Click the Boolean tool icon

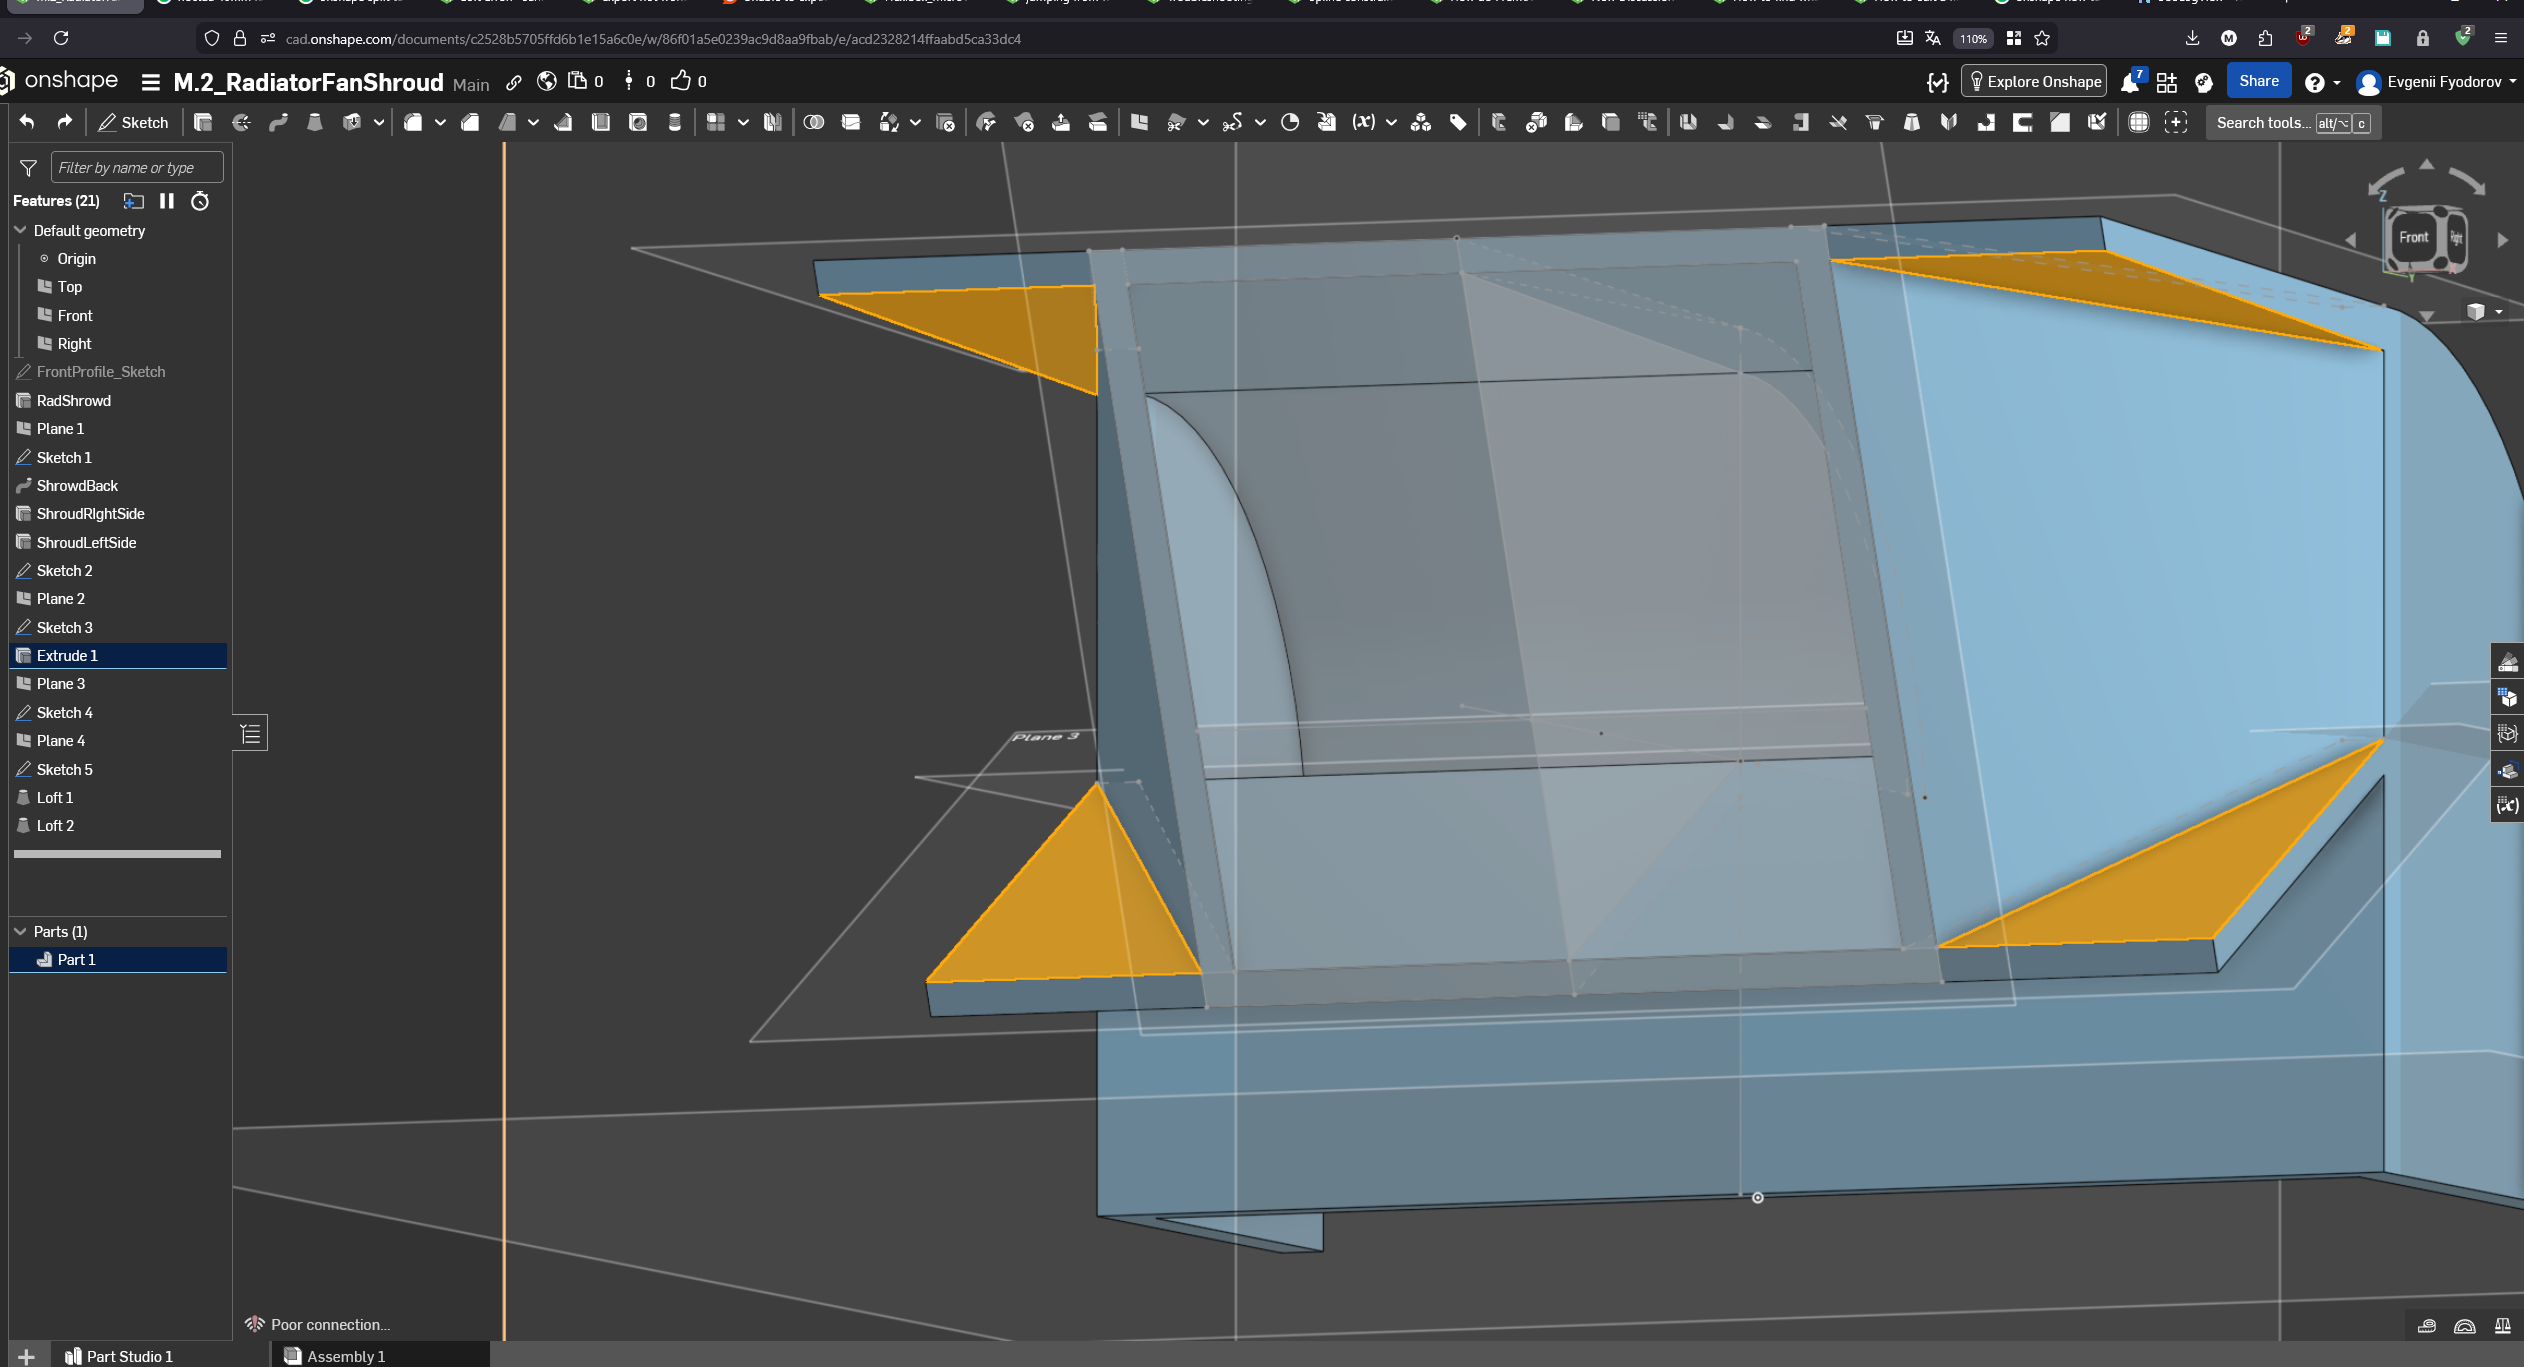814,122
